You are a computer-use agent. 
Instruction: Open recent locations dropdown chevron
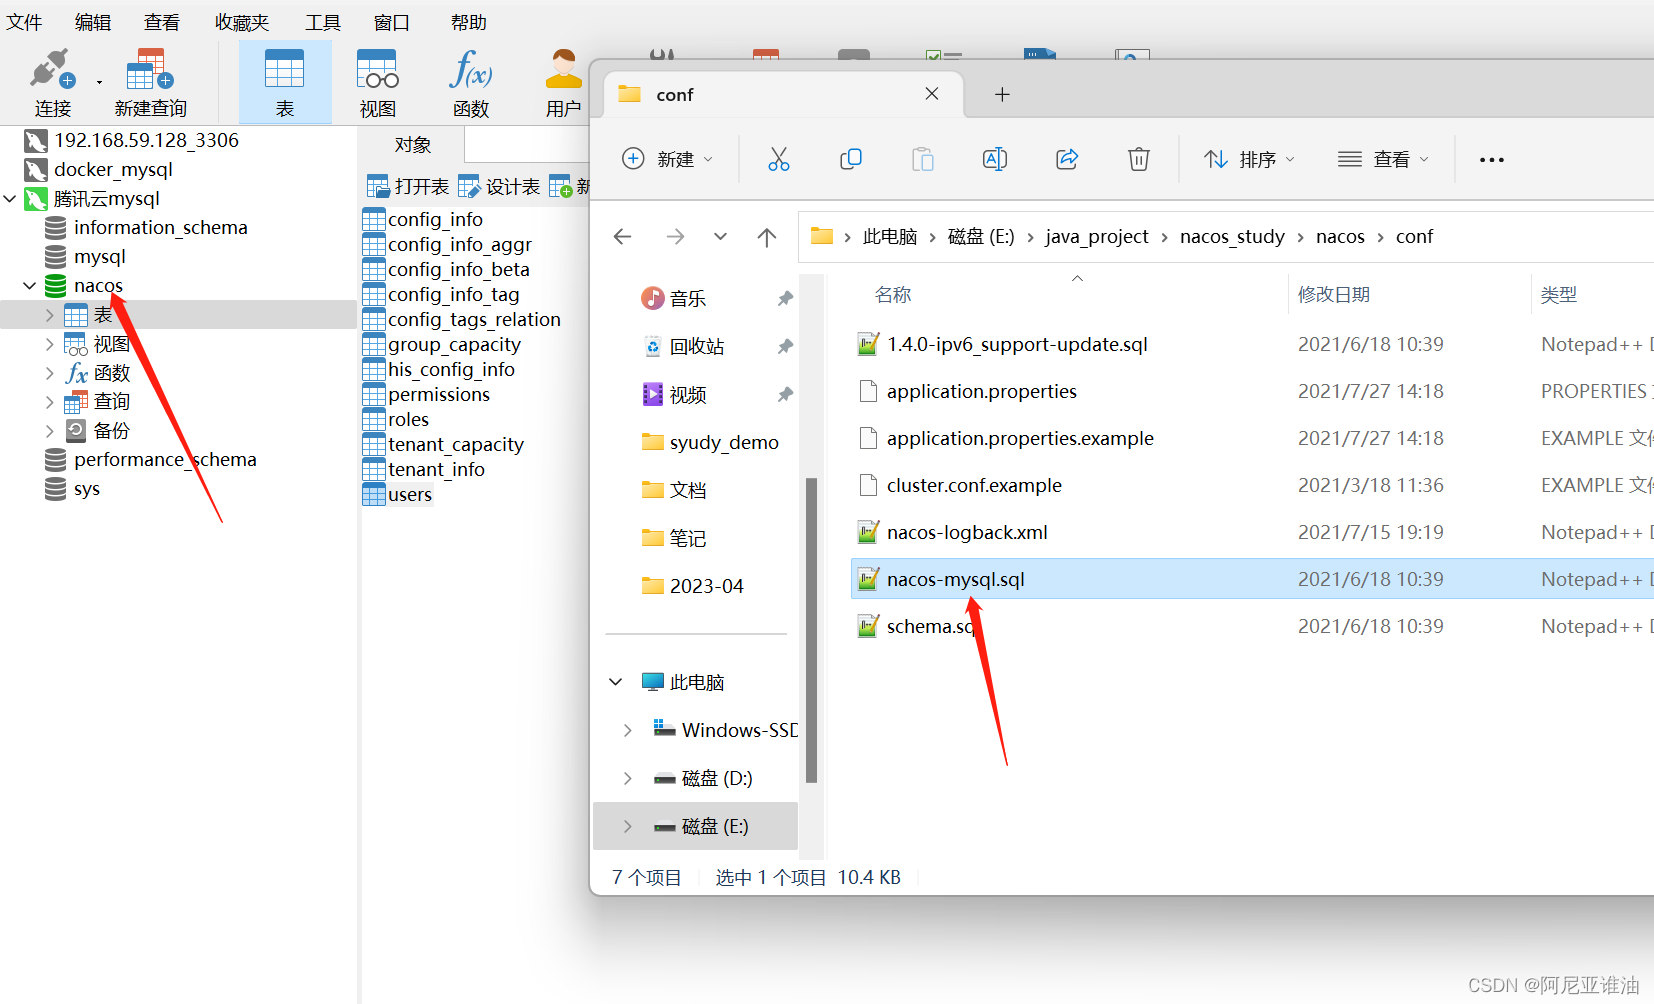[721, 236]
